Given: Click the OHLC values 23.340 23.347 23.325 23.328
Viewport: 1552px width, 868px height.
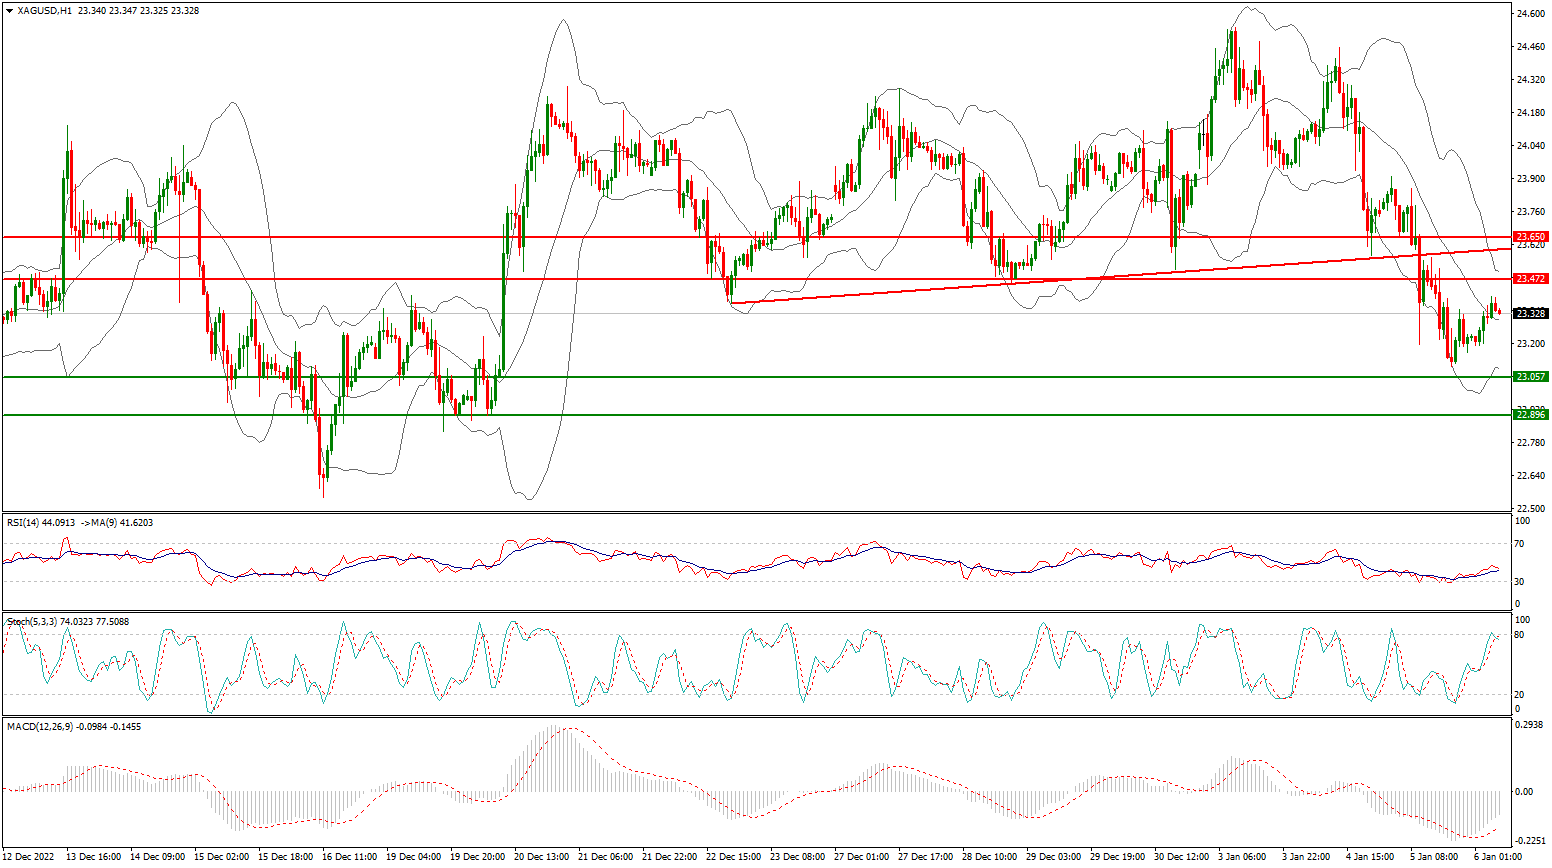Looking at the screenshot, I should tap(138, 11).
